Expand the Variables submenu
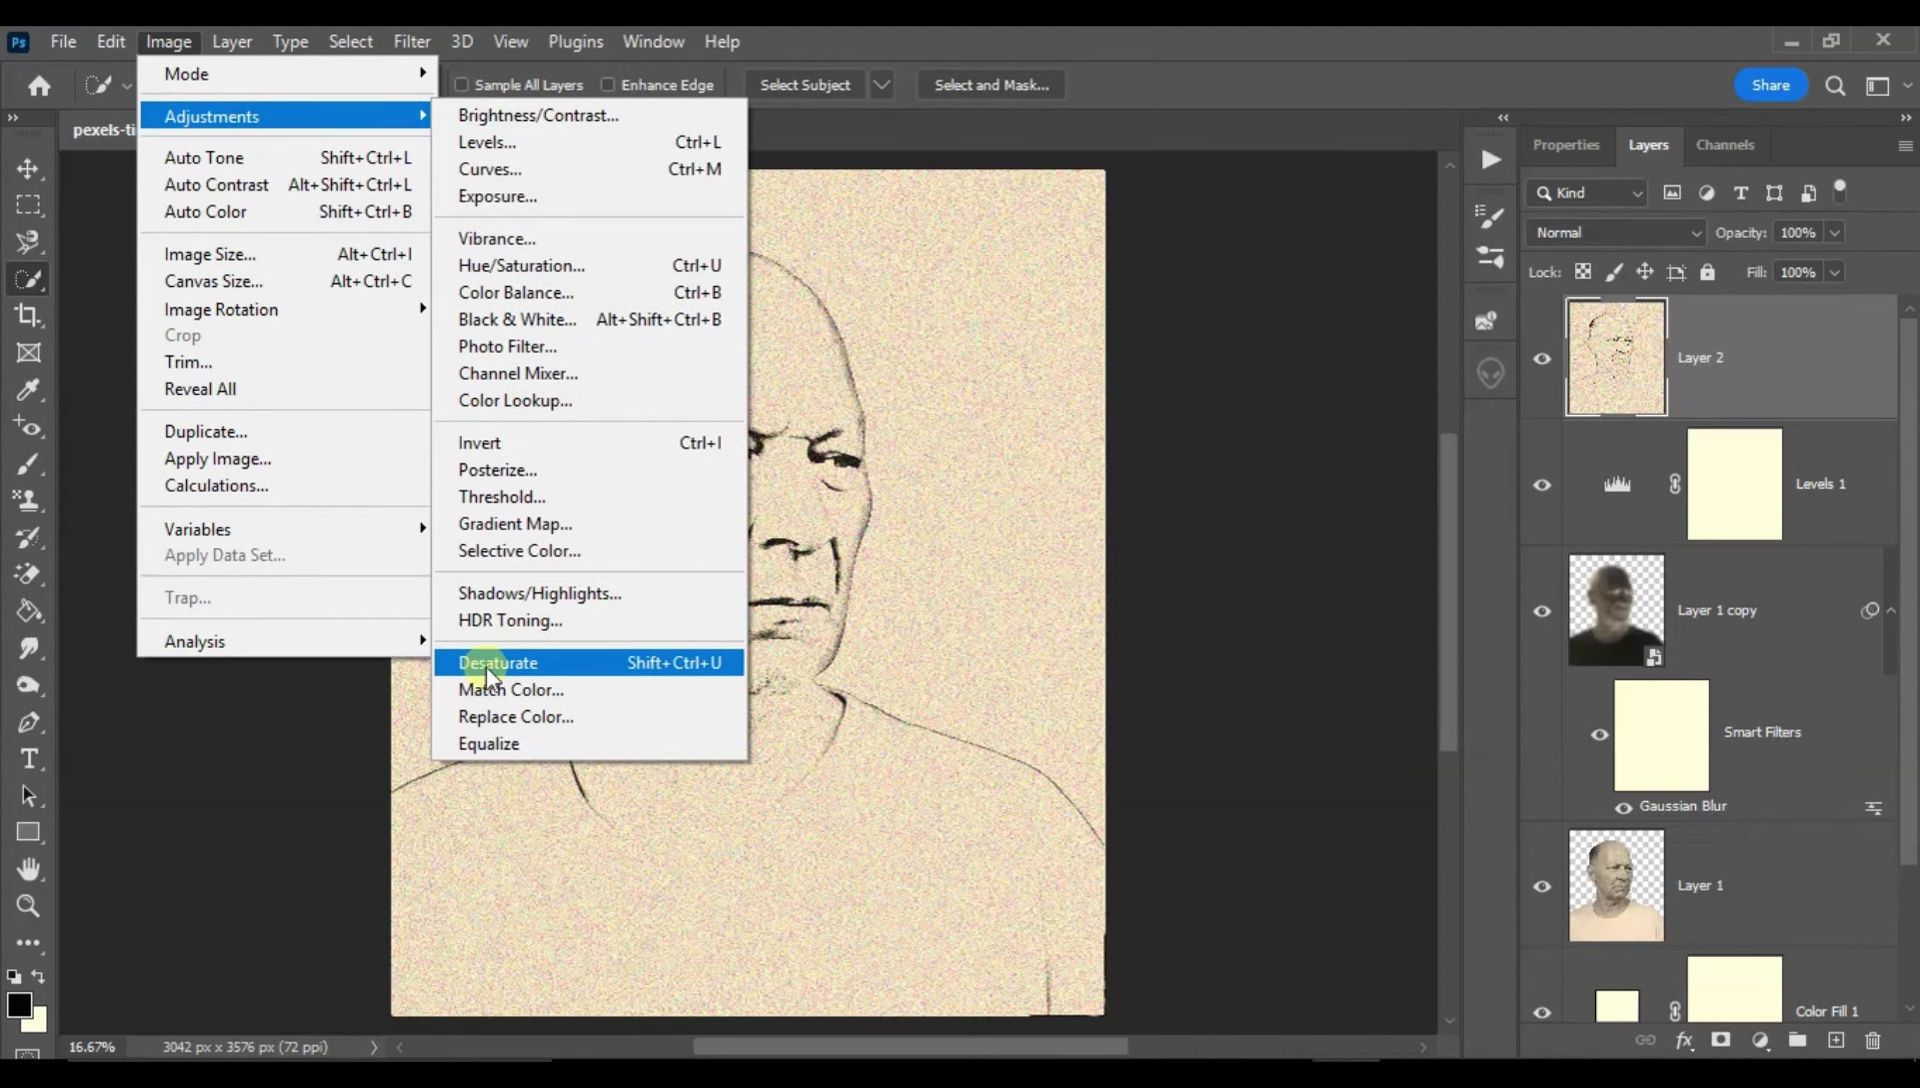Viewport: 1920px width, 1088px height. click(x=285, y=529)
